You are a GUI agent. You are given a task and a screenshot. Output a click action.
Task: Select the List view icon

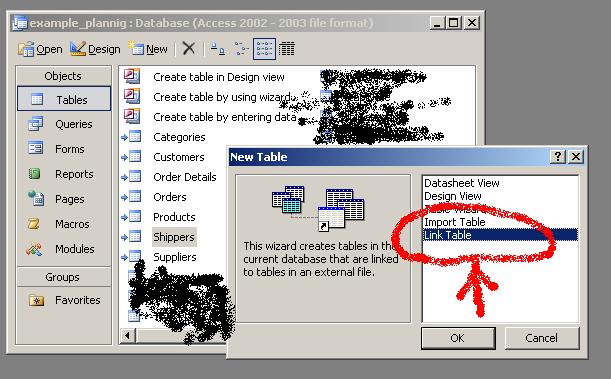coord(264,49)
